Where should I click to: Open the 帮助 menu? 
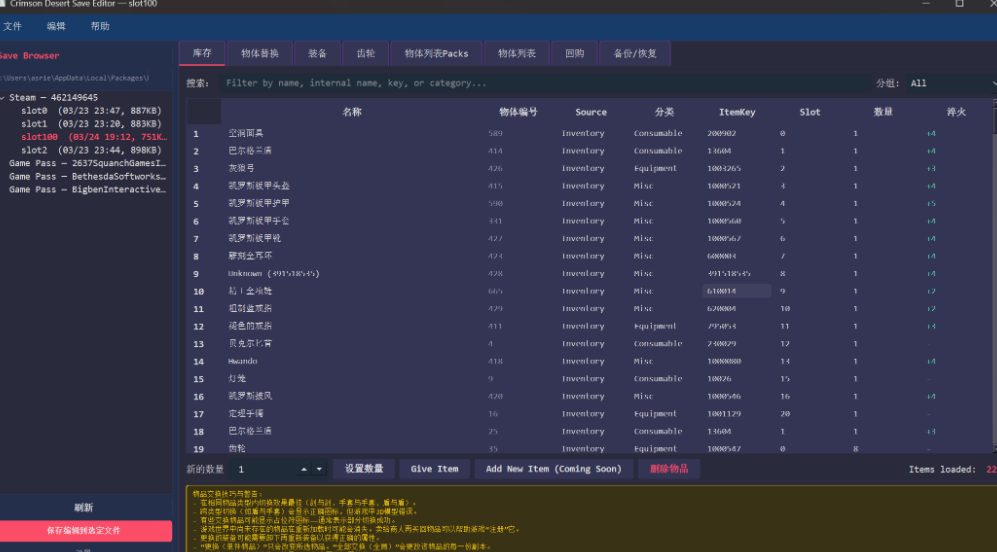[100, 26]
